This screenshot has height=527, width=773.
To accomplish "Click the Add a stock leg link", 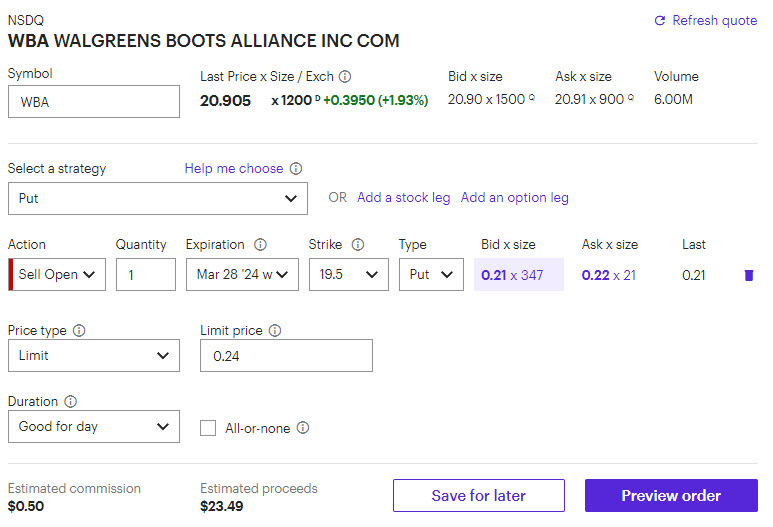I will [x=403, y=198].
